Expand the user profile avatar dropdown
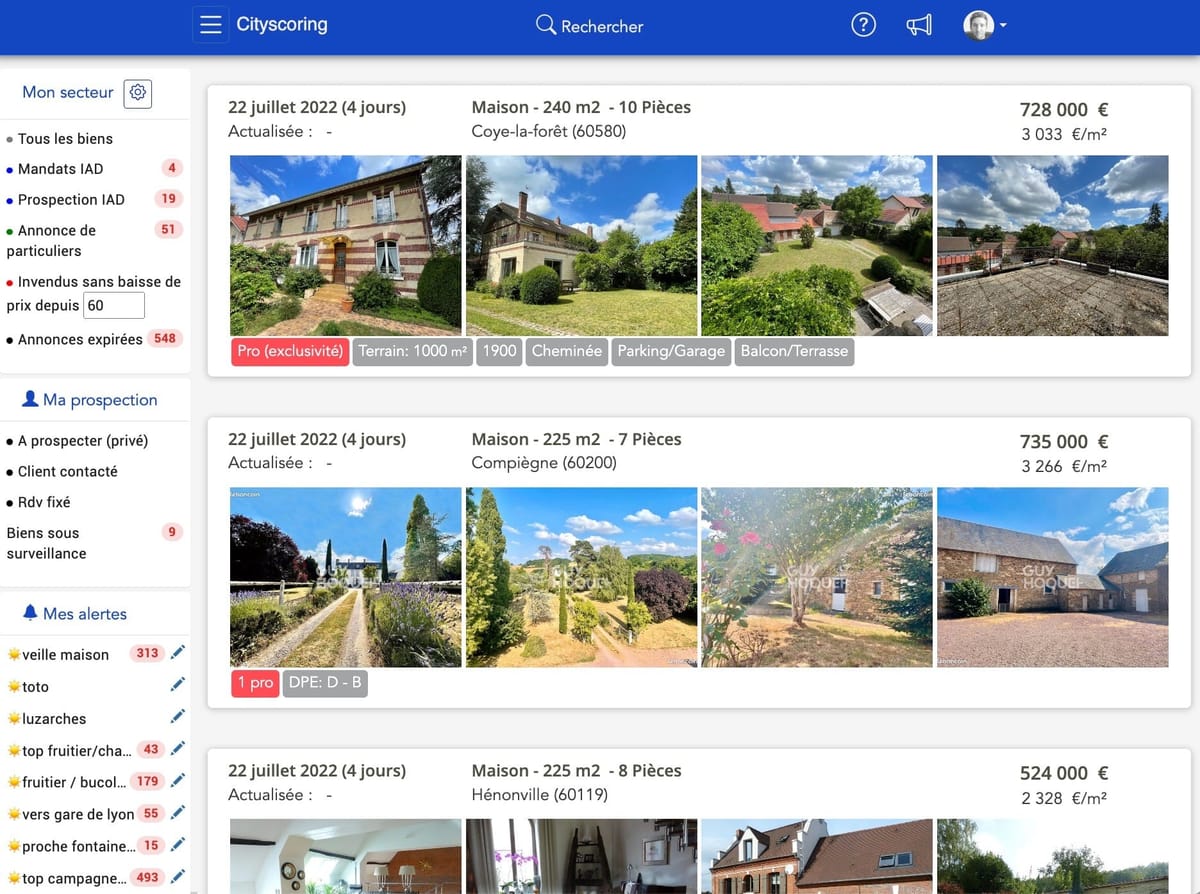This screenshot has height=894, width=1200. pos(984,26)
